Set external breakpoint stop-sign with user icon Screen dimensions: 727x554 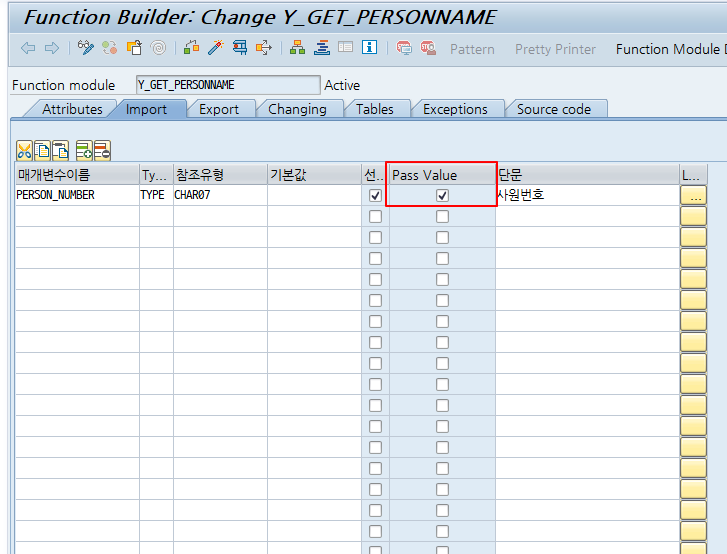pos(428,48)
